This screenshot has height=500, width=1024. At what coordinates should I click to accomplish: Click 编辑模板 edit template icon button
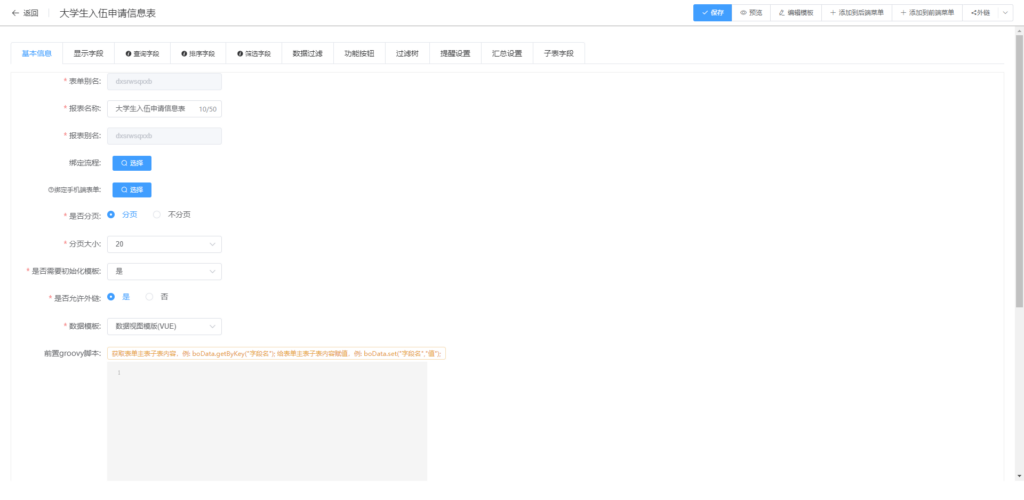click(796, 13)
